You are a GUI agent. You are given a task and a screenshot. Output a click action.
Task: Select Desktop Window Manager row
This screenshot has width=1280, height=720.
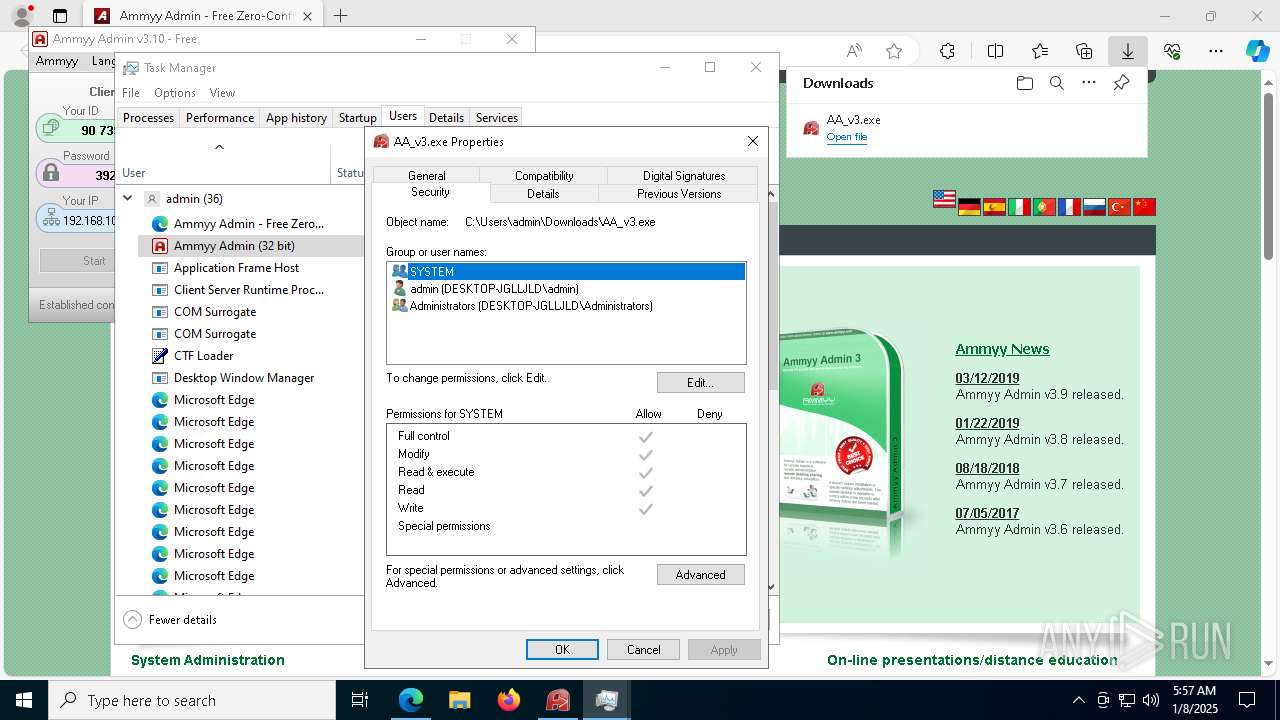[251, 377]
